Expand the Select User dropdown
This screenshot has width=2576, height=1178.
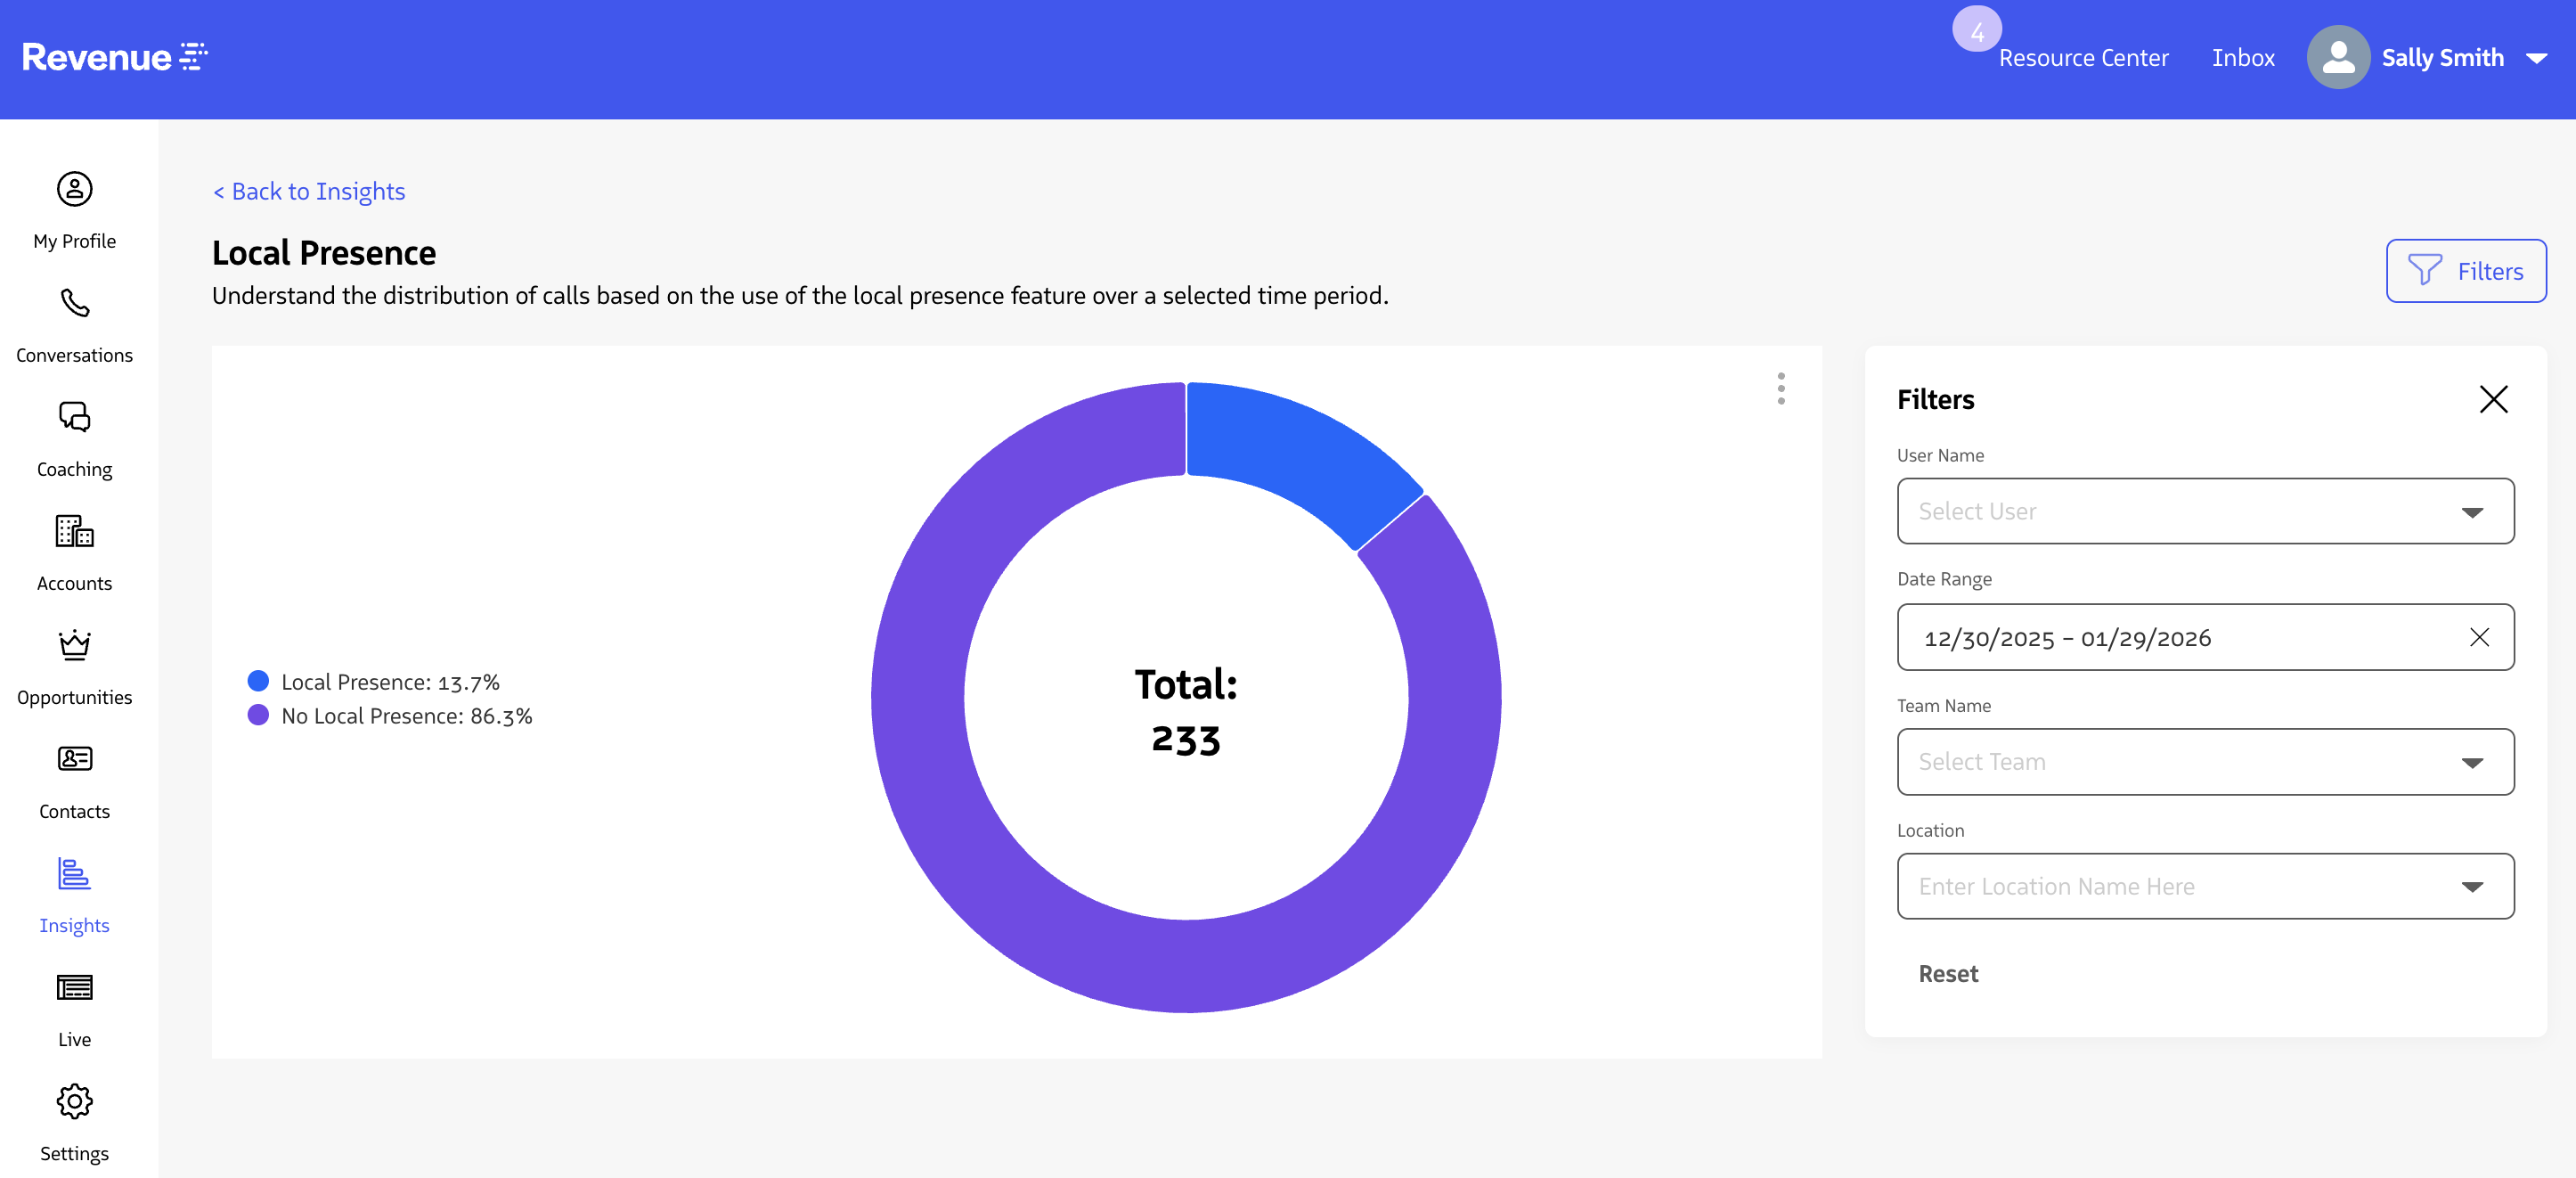2204,511
